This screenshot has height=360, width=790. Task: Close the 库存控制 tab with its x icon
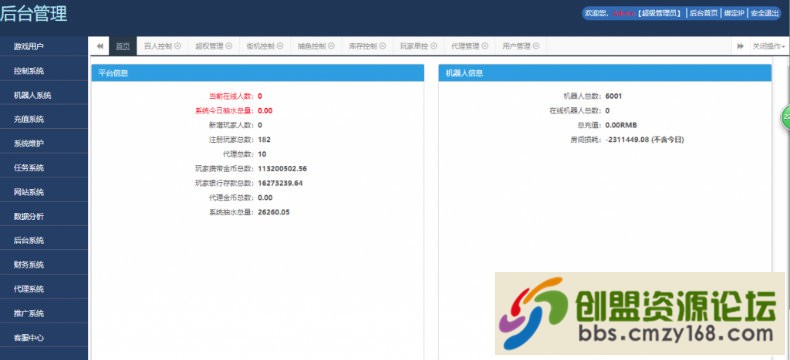(x=383, y=46)
